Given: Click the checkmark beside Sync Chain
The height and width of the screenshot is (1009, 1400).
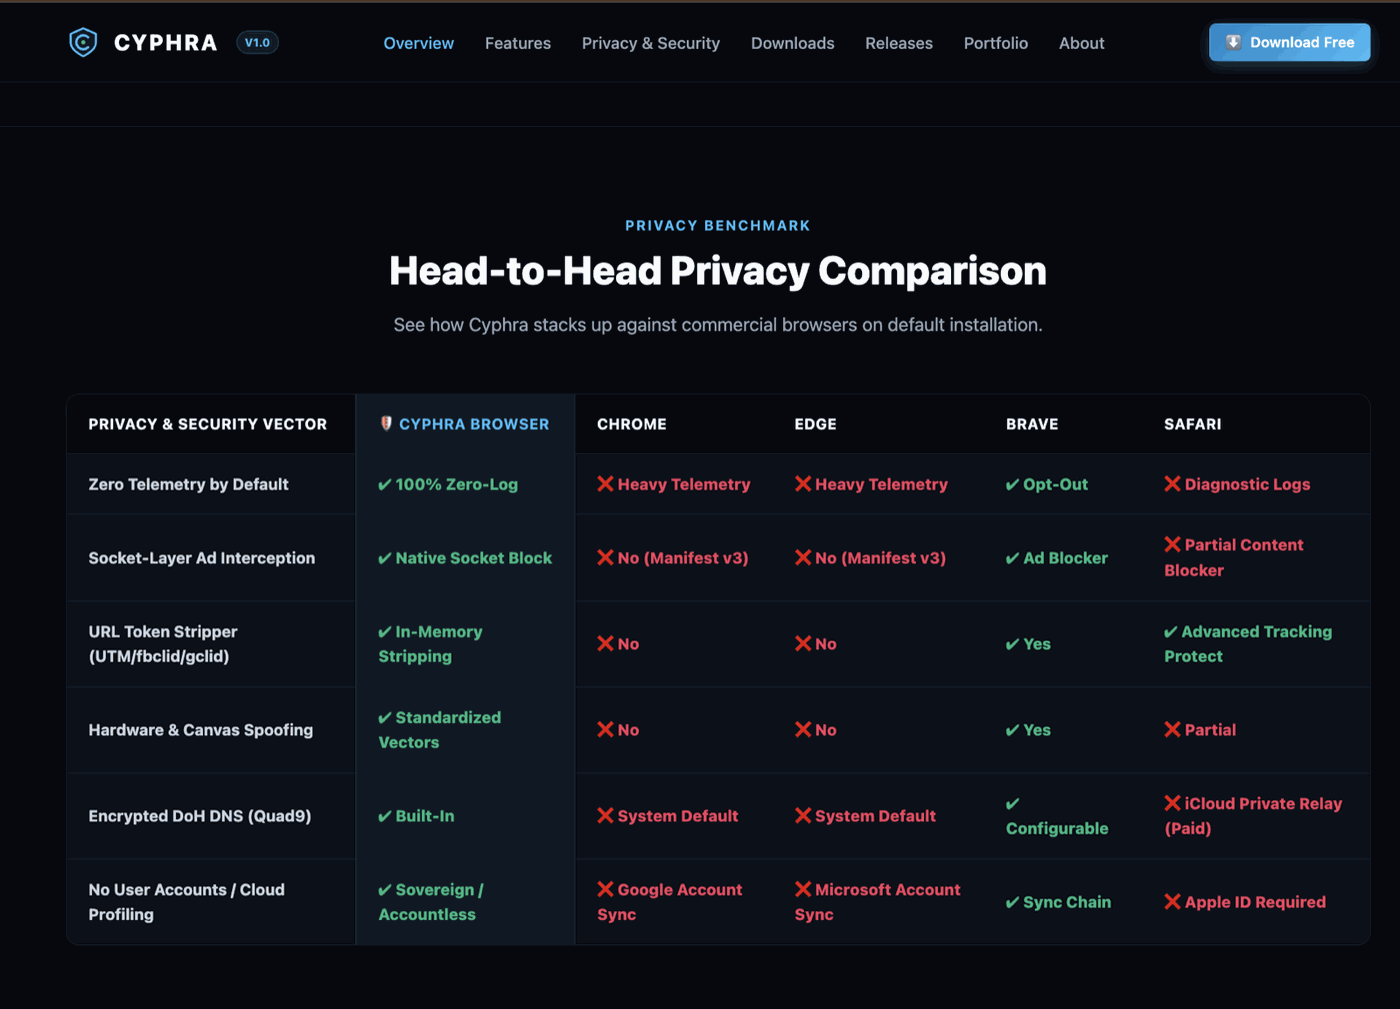Looking at the screenshot, I should coord(1013,903).
